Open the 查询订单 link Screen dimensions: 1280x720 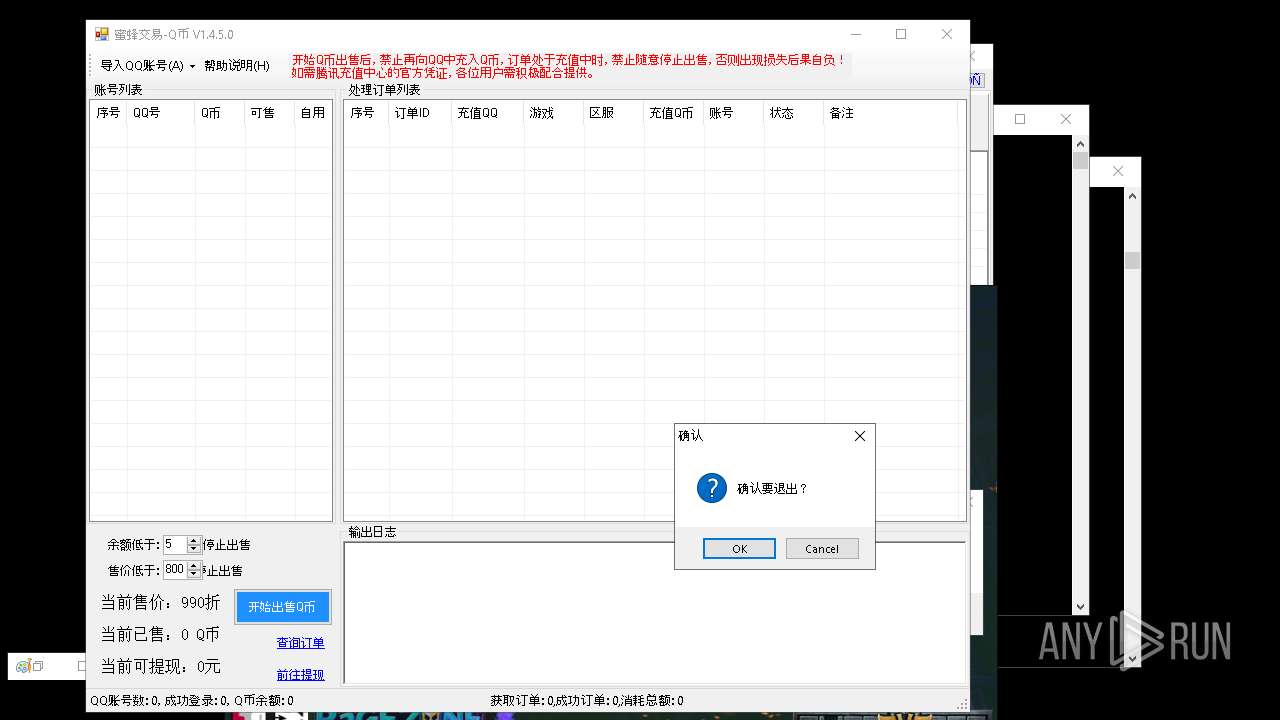pos(301,643)
